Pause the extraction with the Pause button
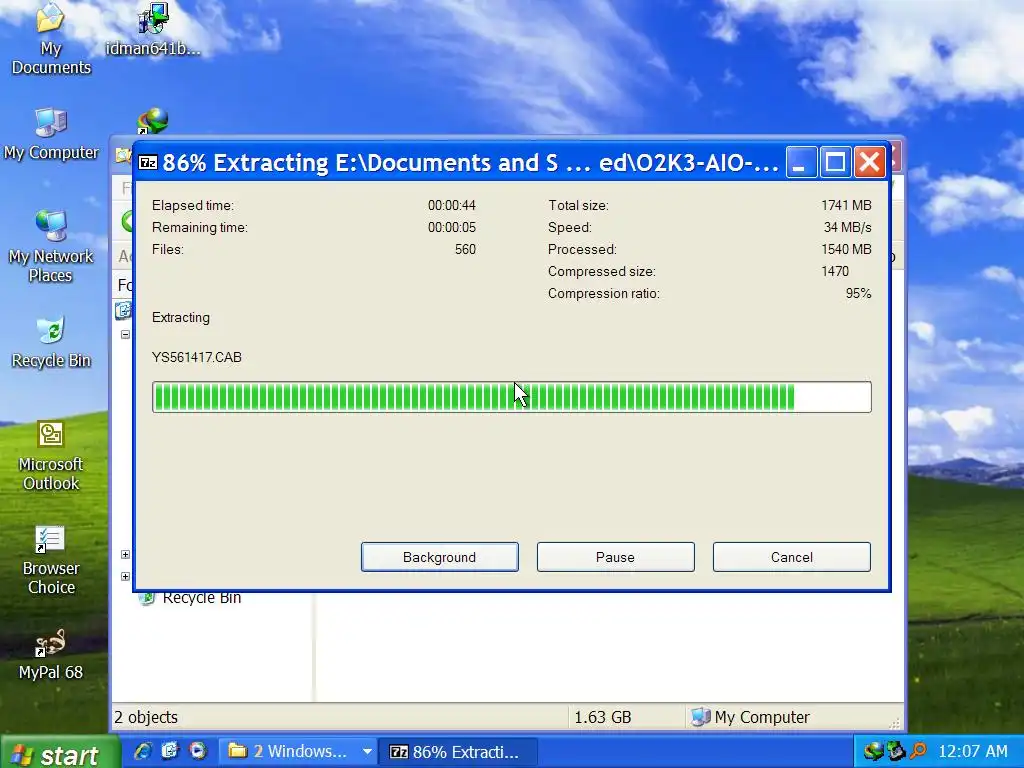 (615, 557)
